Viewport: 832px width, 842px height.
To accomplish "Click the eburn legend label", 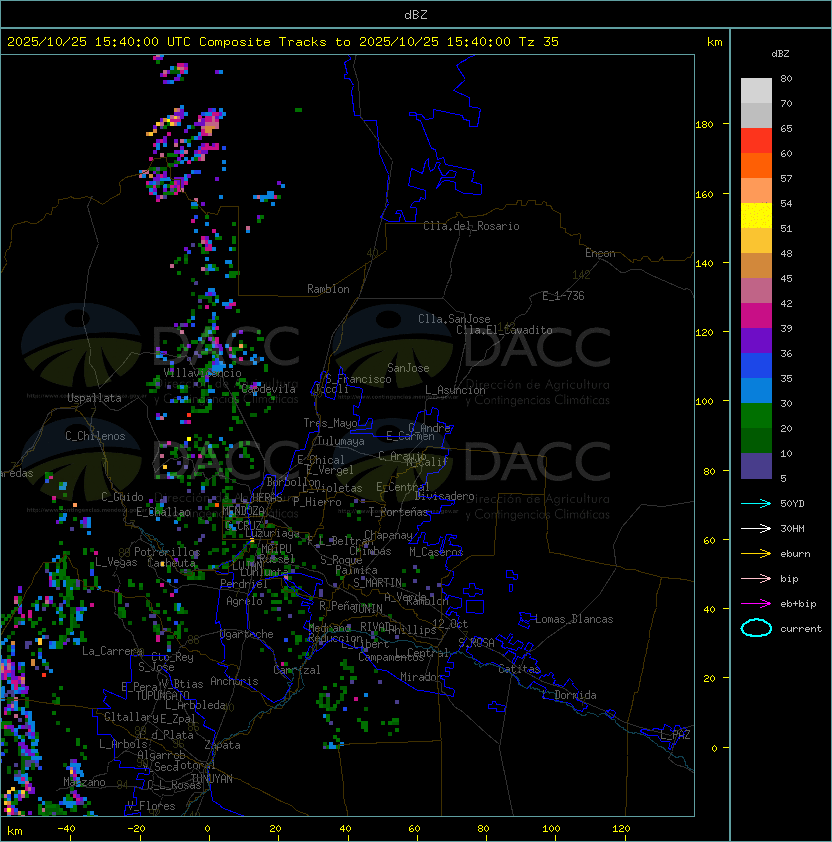I will click(x=795, y=554).
